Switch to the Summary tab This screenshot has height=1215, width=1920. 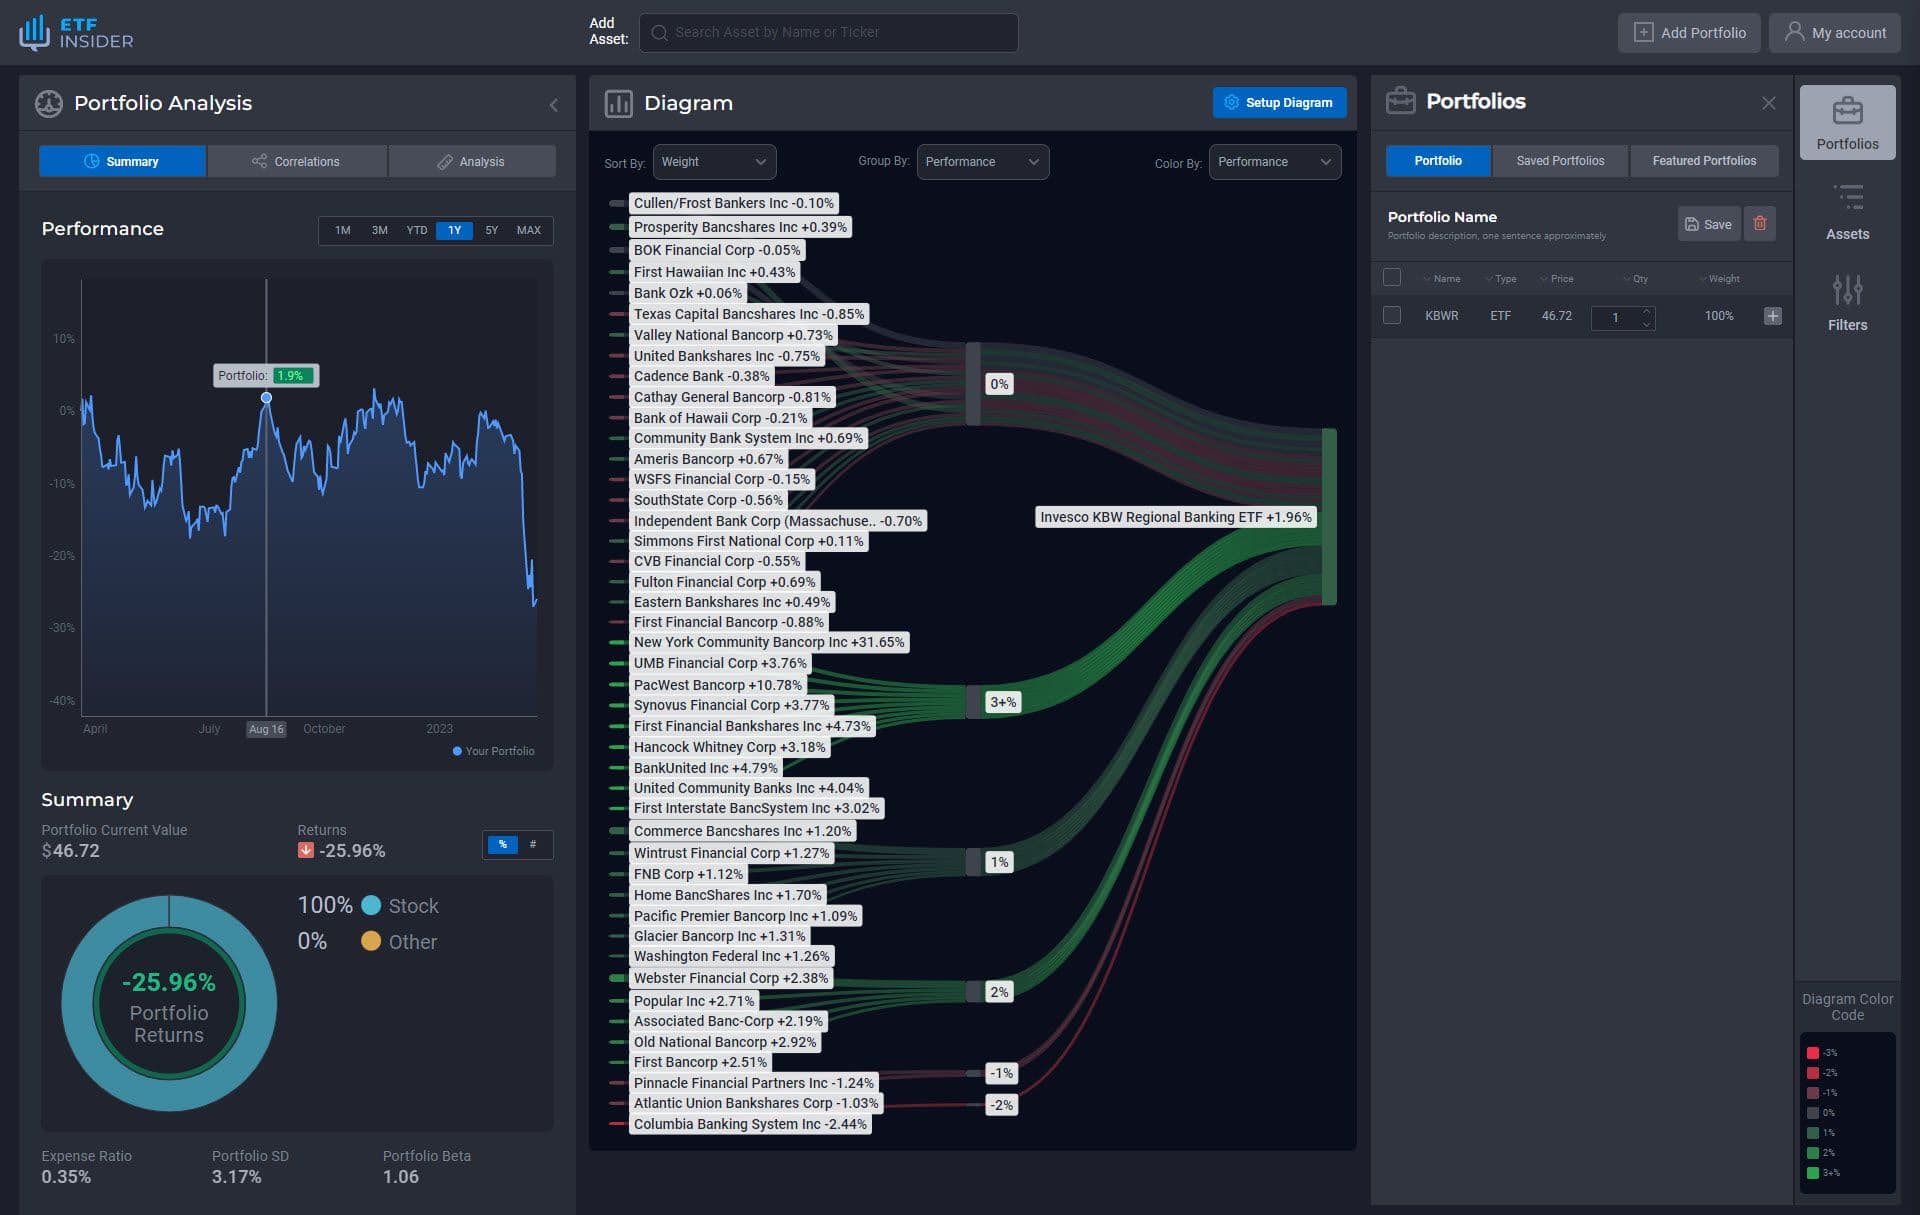[x=122, y=161]
